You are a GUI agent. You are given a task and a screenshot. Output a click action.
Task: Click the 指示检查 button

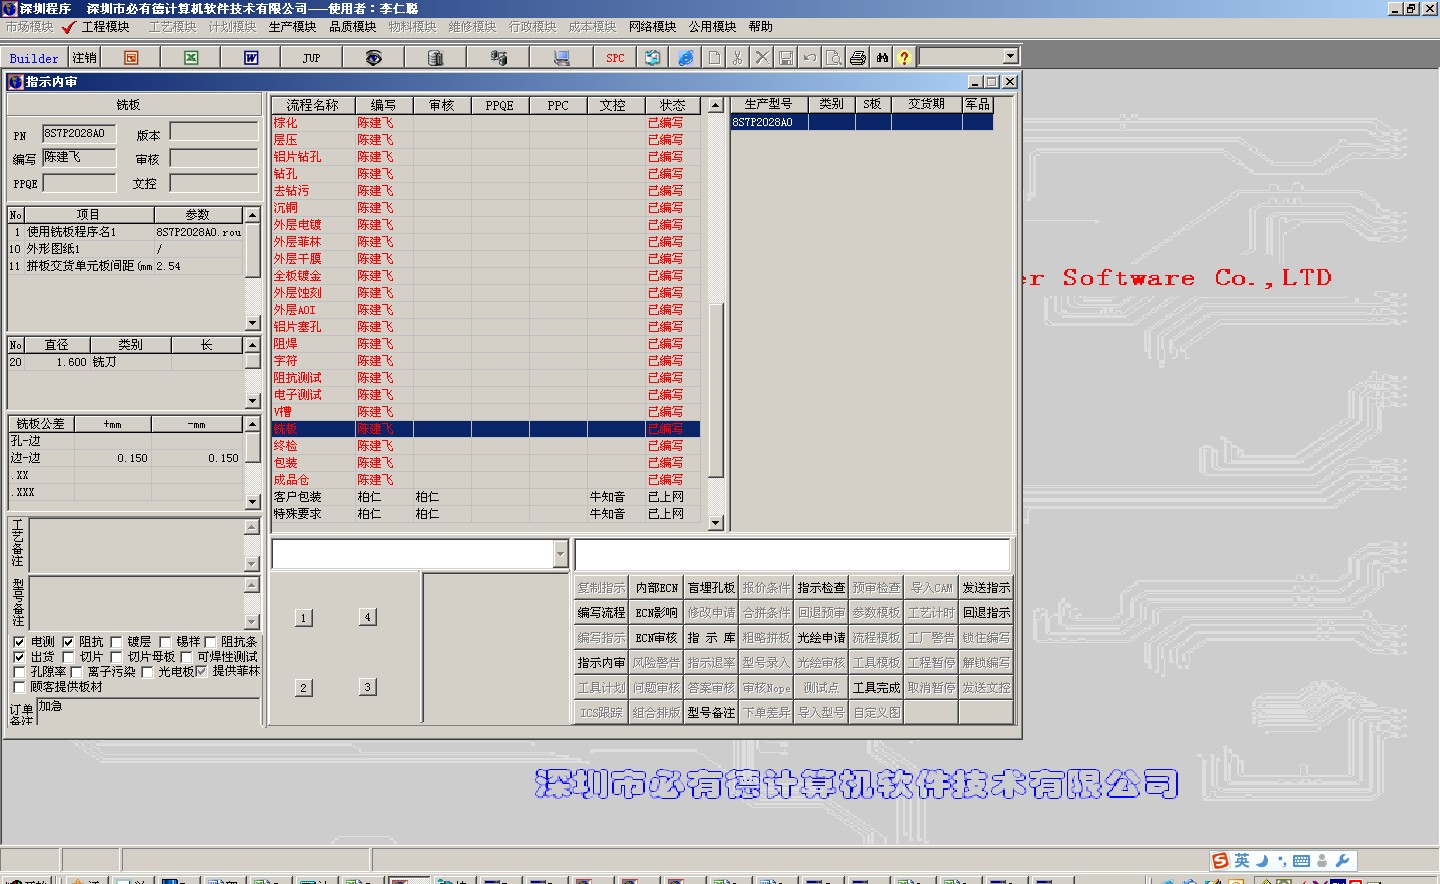coord(821,588)
